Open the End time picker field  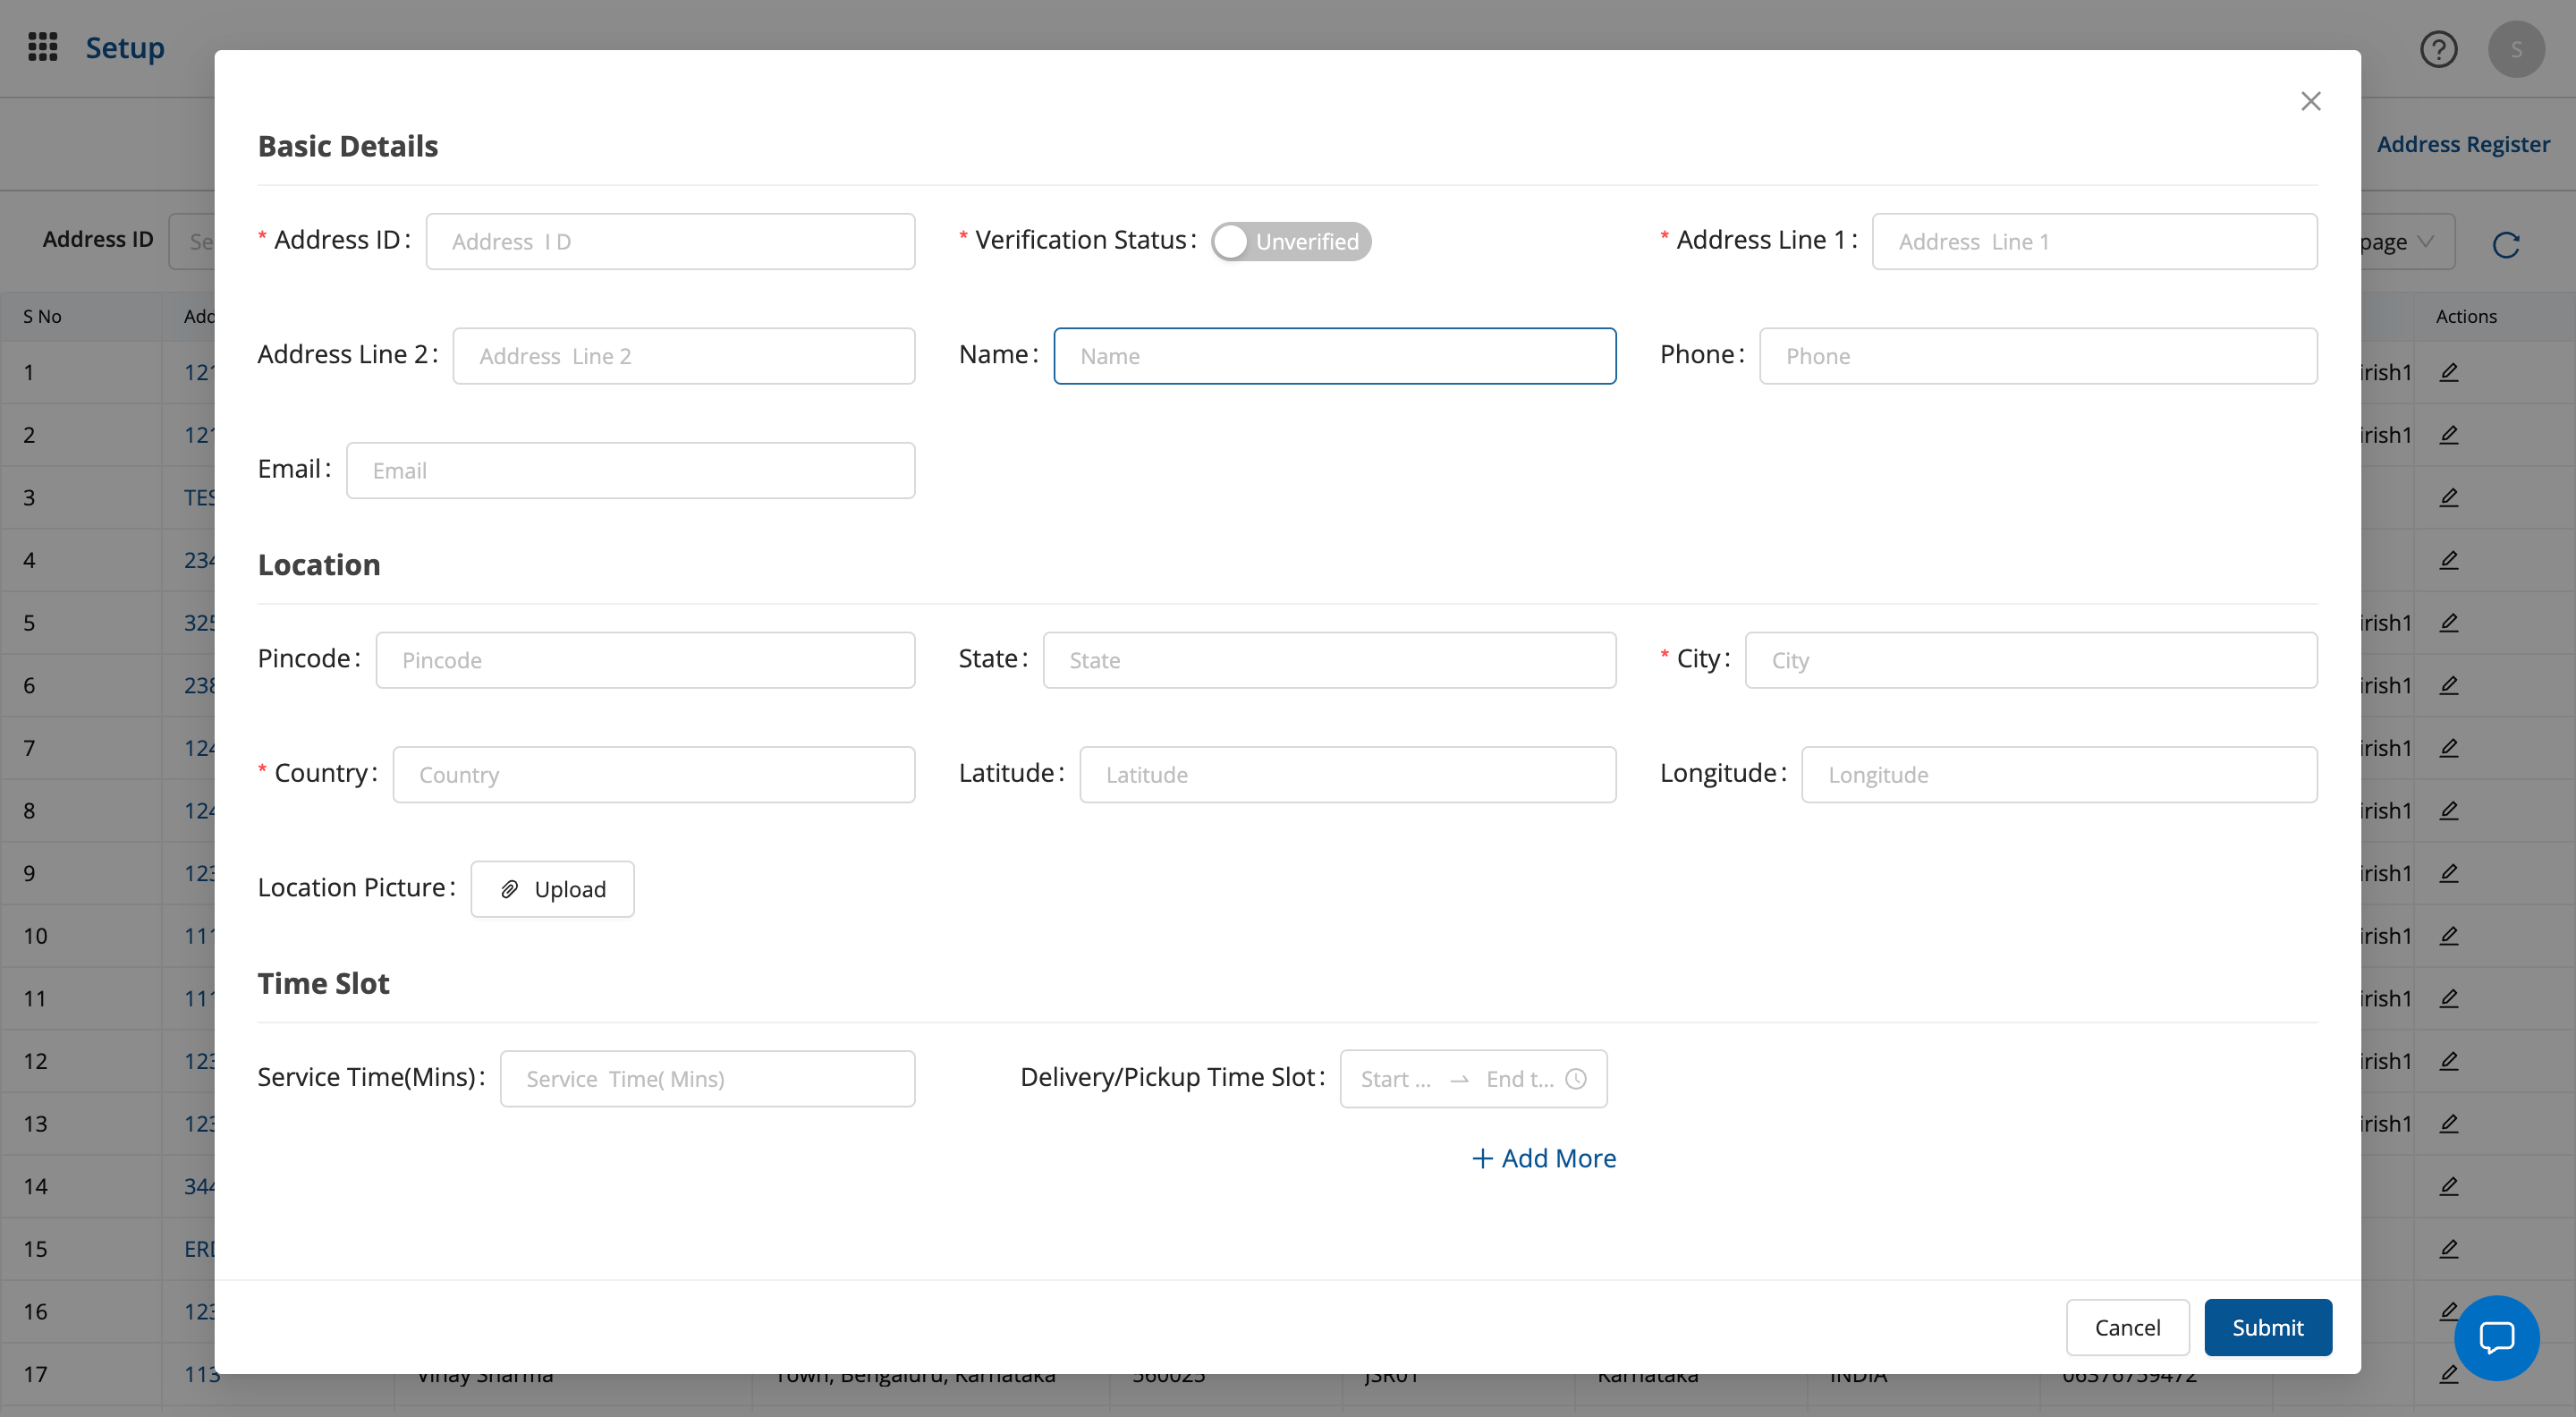[1518, 1079]
